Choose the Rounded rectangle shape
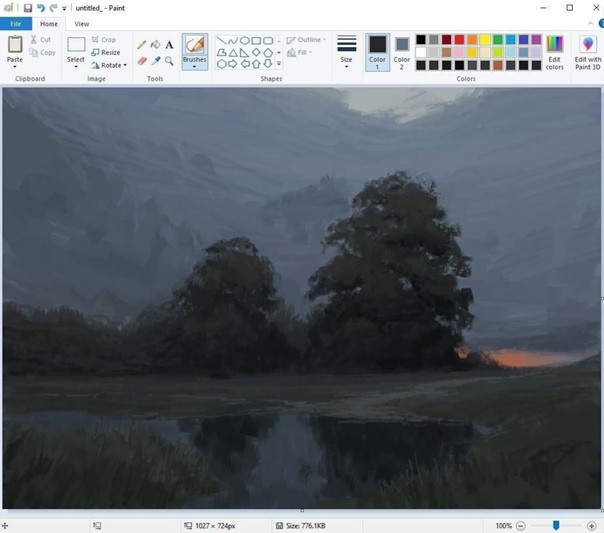Image resolution: width=604 pixels, height=533 pixels. click(268, 40)
